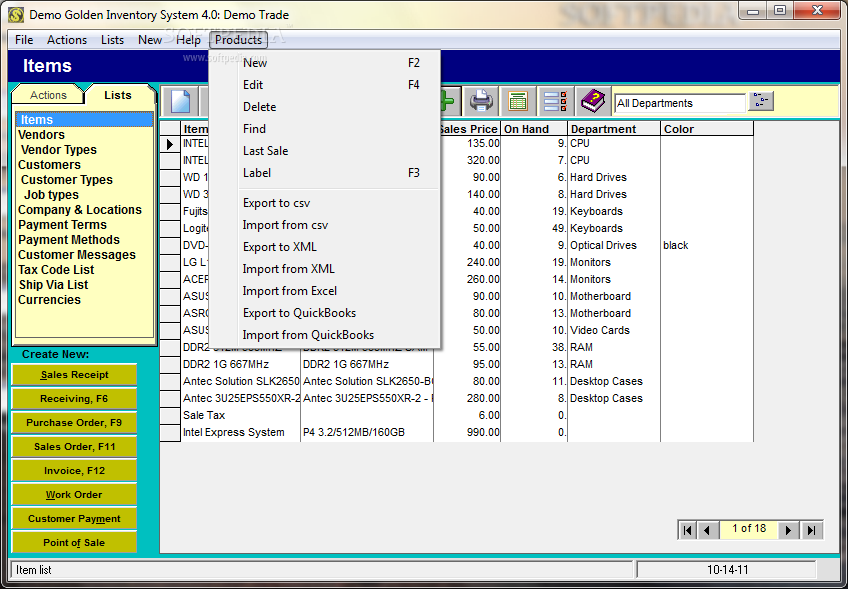Select Import from QuickBooks

324,335
